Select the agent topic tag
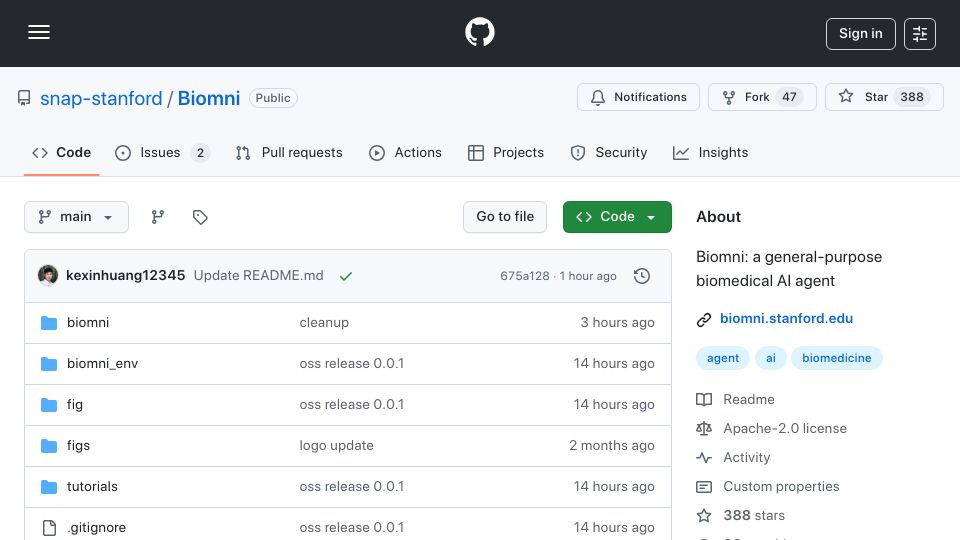Image resolution: width=960 pixels, height=540 pixels. [x=722, y=358]
